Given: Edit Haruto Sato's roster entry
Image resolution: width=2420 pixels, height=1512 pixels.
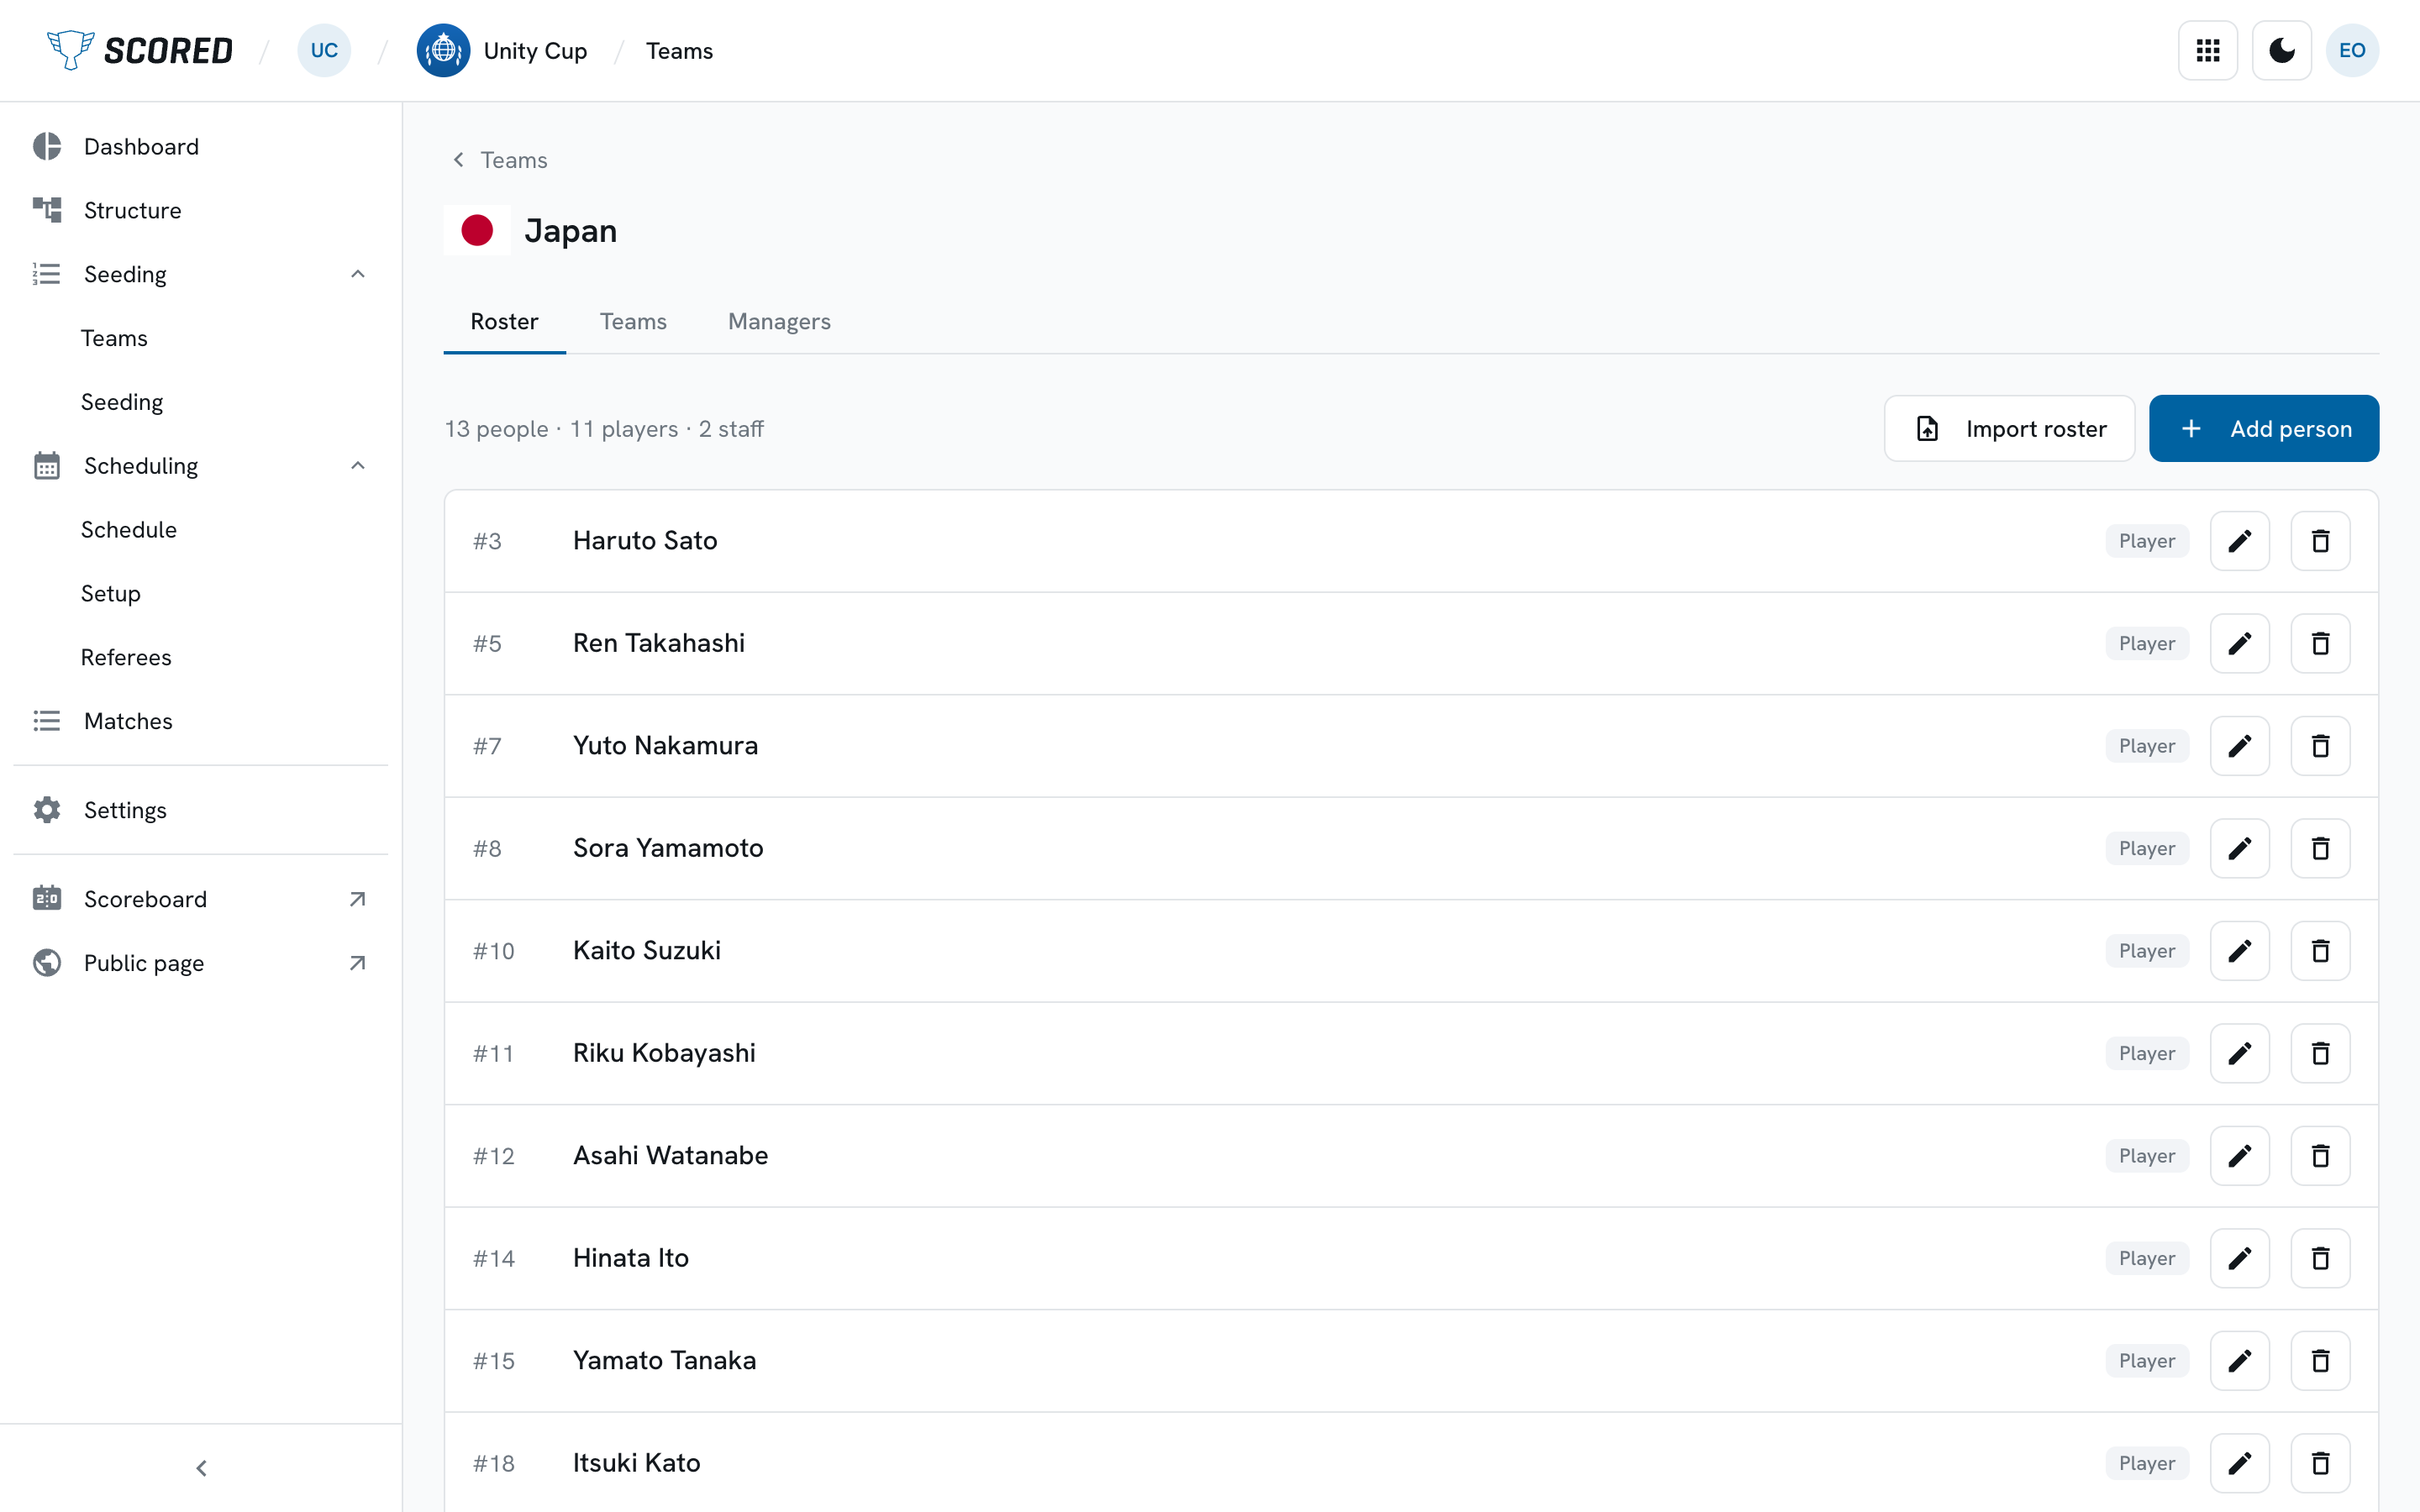Looking at the screenshot, I should 2240,541.
